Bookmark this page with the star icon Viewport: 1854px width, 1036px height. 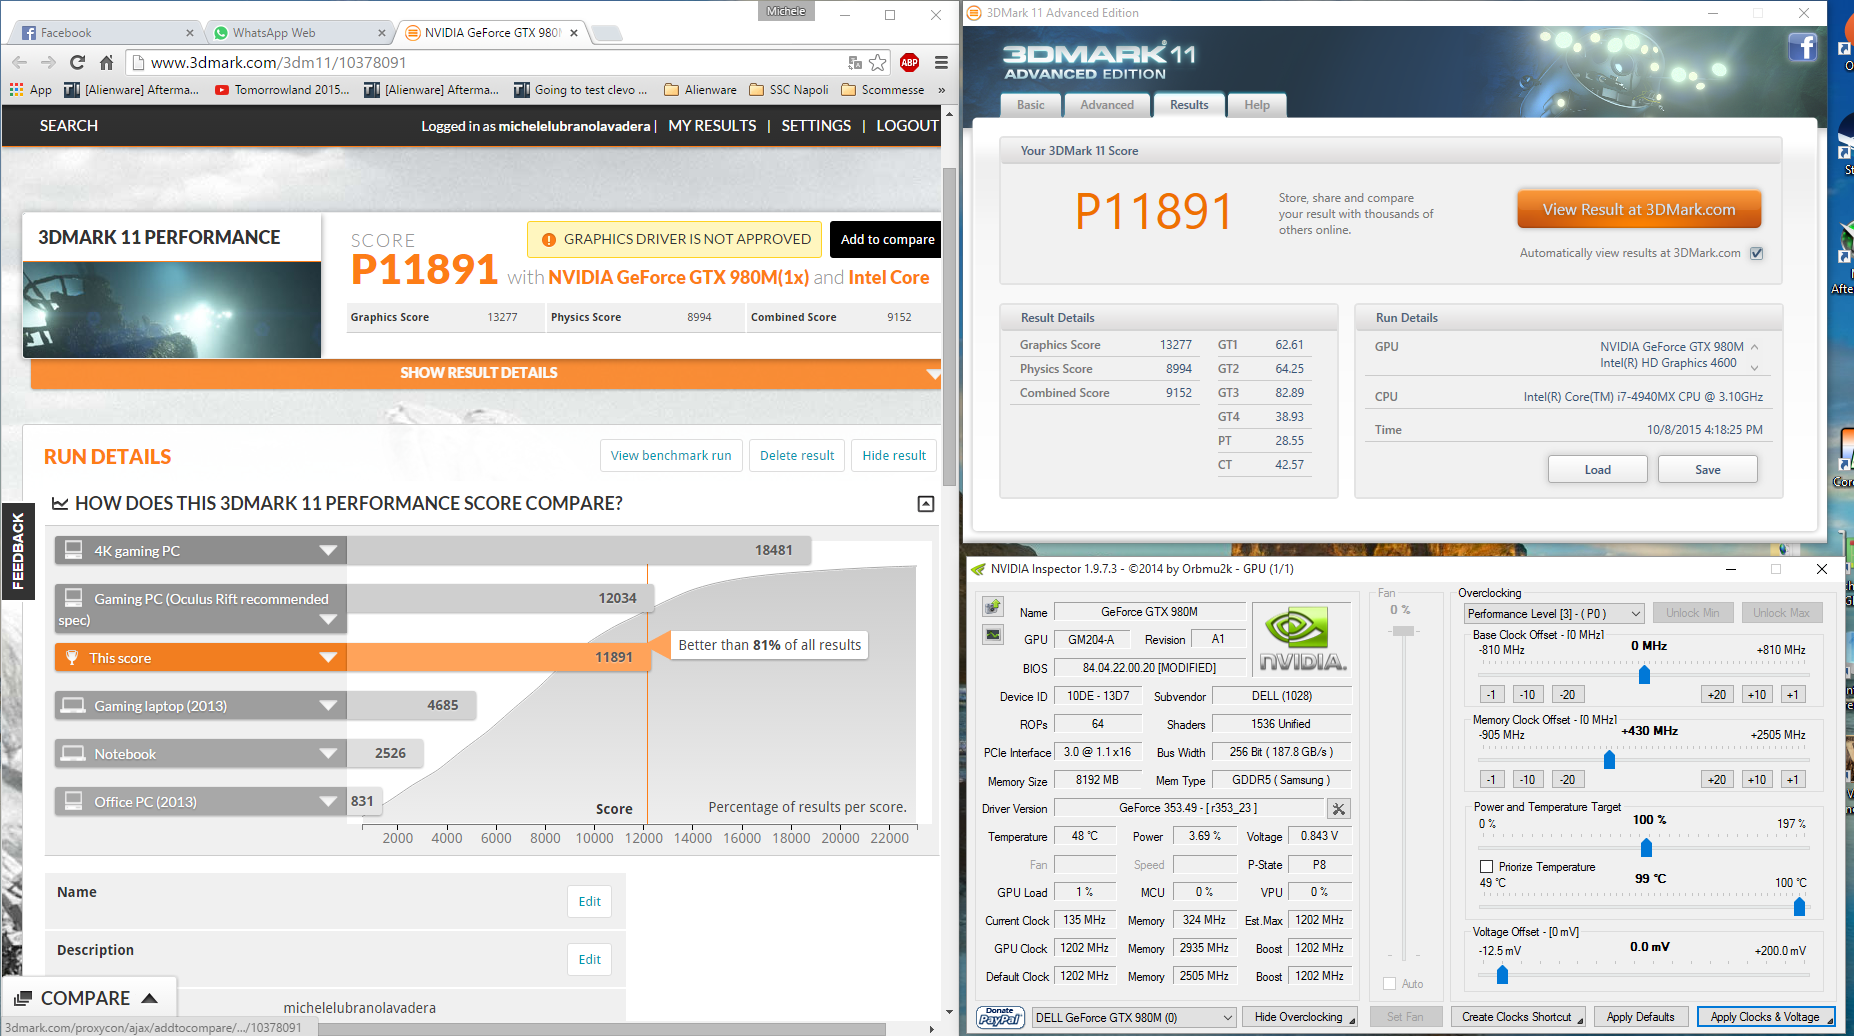click(878, 62)
